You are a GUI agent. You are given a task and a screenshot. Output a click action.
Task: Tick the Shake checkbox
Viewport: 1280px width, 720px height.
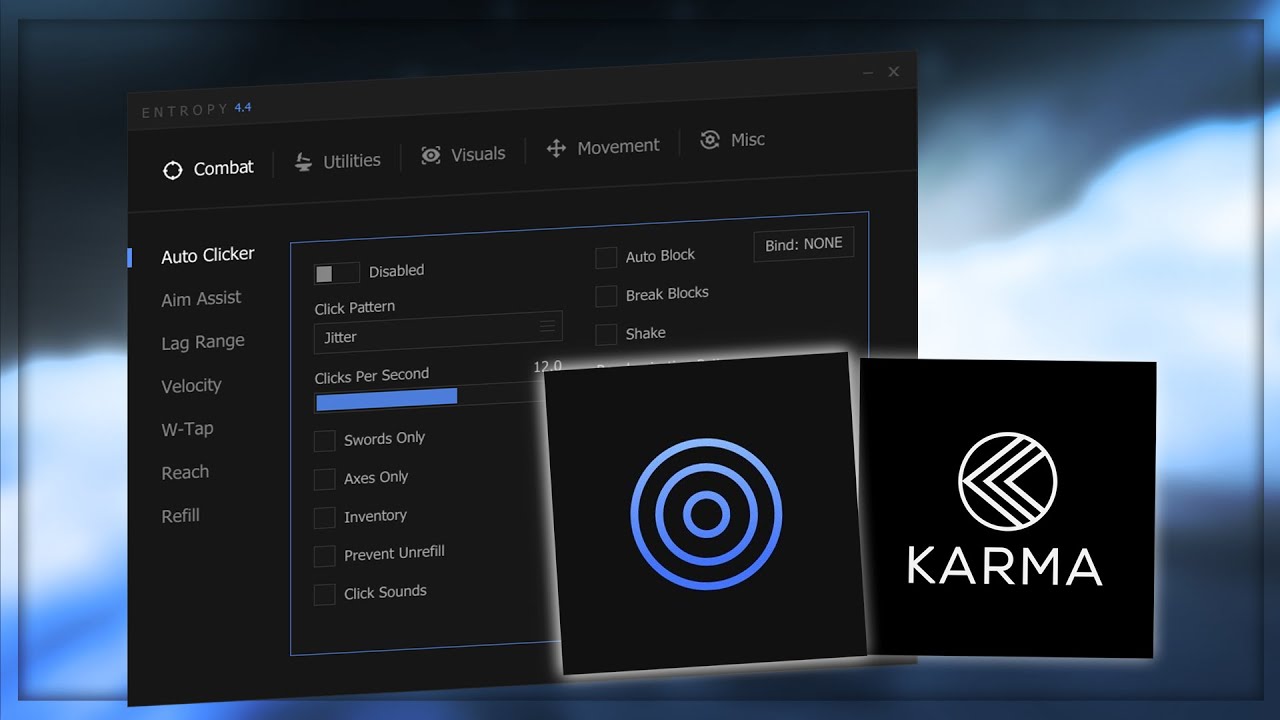coord(606,335)
